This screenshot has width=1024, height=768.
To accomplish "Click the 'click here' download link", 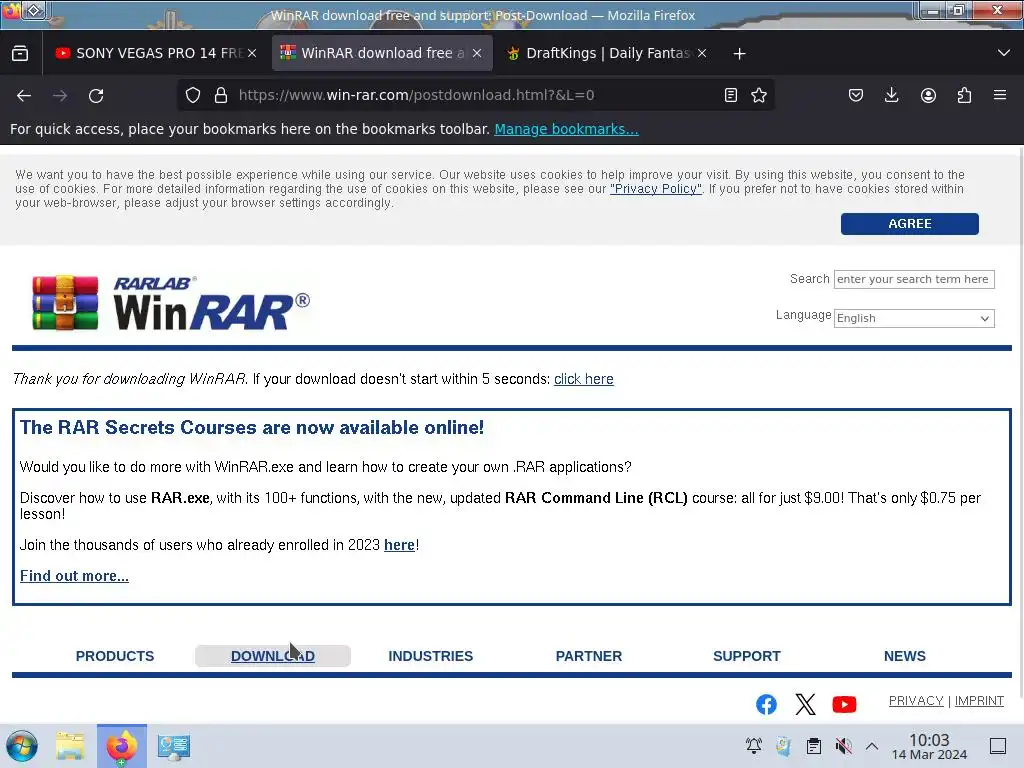I will pos(584,379).
